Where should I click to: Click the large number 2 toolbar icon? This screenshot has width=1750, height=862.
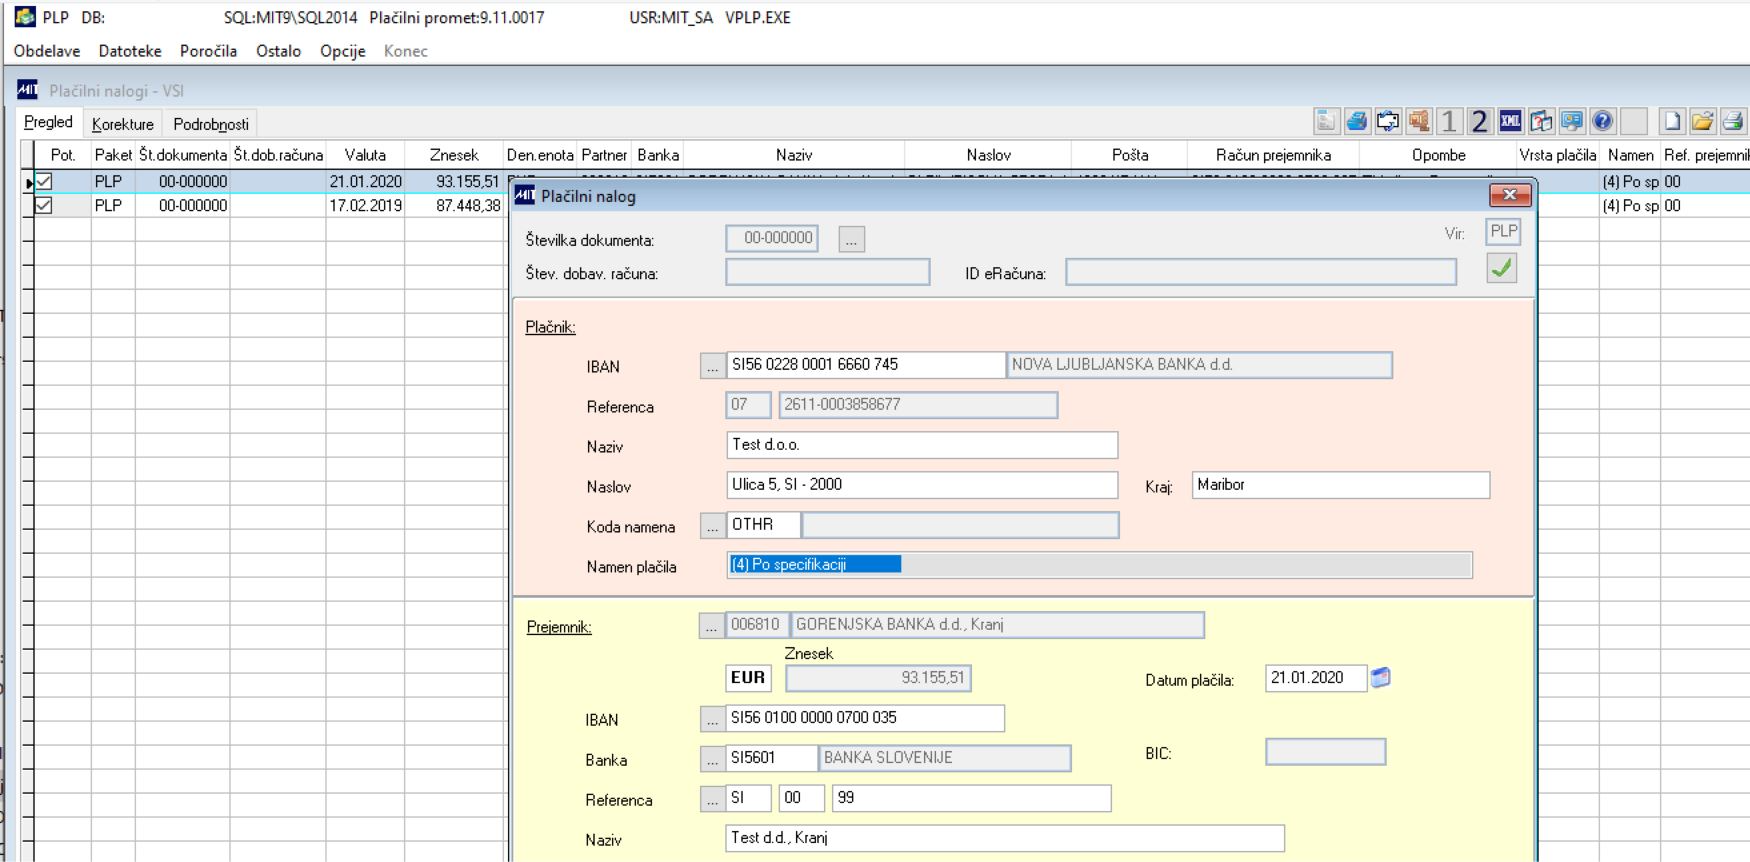pyautogui.click(x=1479, y=122)
